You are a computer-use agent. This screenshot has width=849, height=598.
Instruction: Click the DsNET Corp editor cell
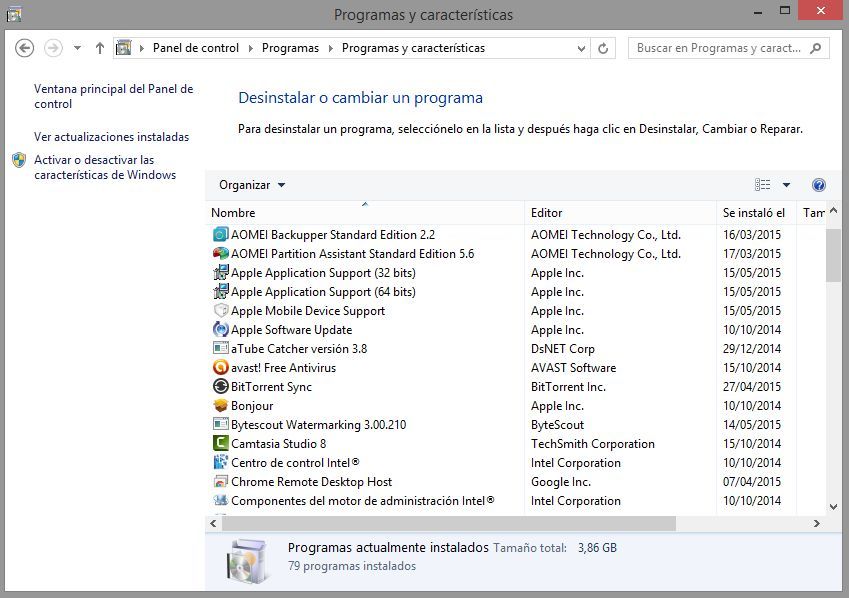click(563, 349)
